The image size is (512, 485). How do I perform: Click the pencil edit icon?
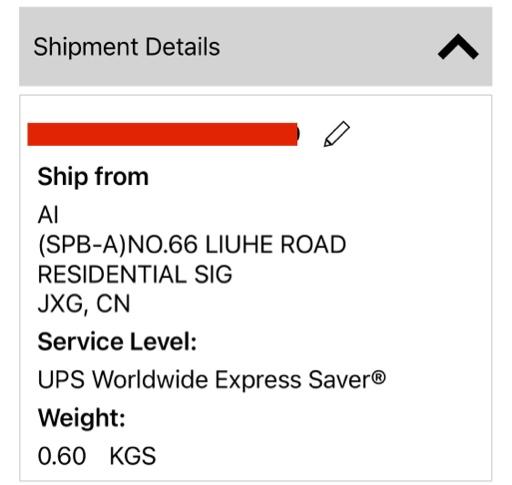(x=337, y=134)
